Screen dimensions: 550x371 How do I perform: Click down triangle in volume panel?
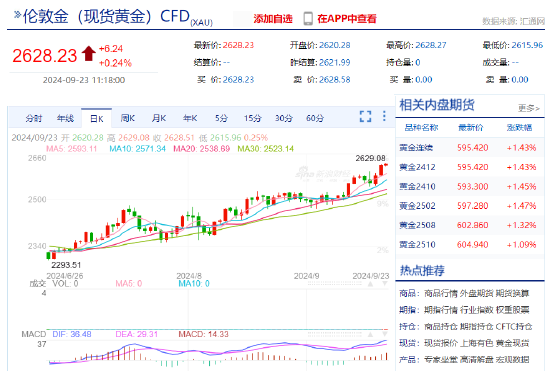click(x=385, y=284)
